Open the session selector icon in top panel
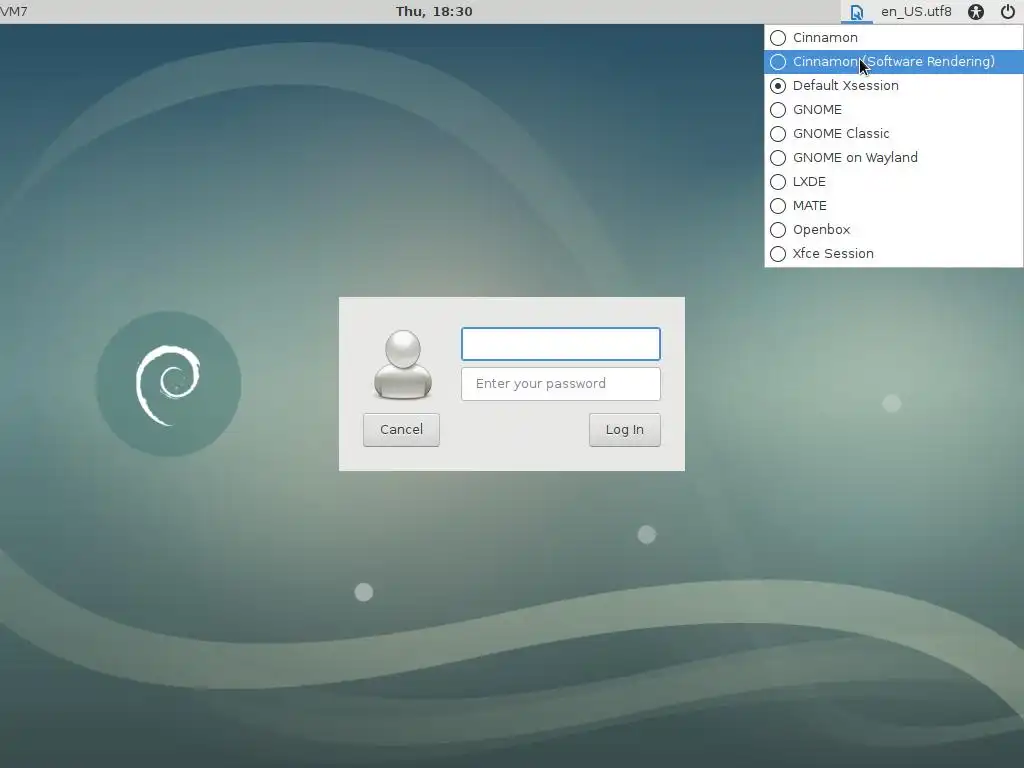This screenshot has width=1024, height=768. tap(856, 12)
